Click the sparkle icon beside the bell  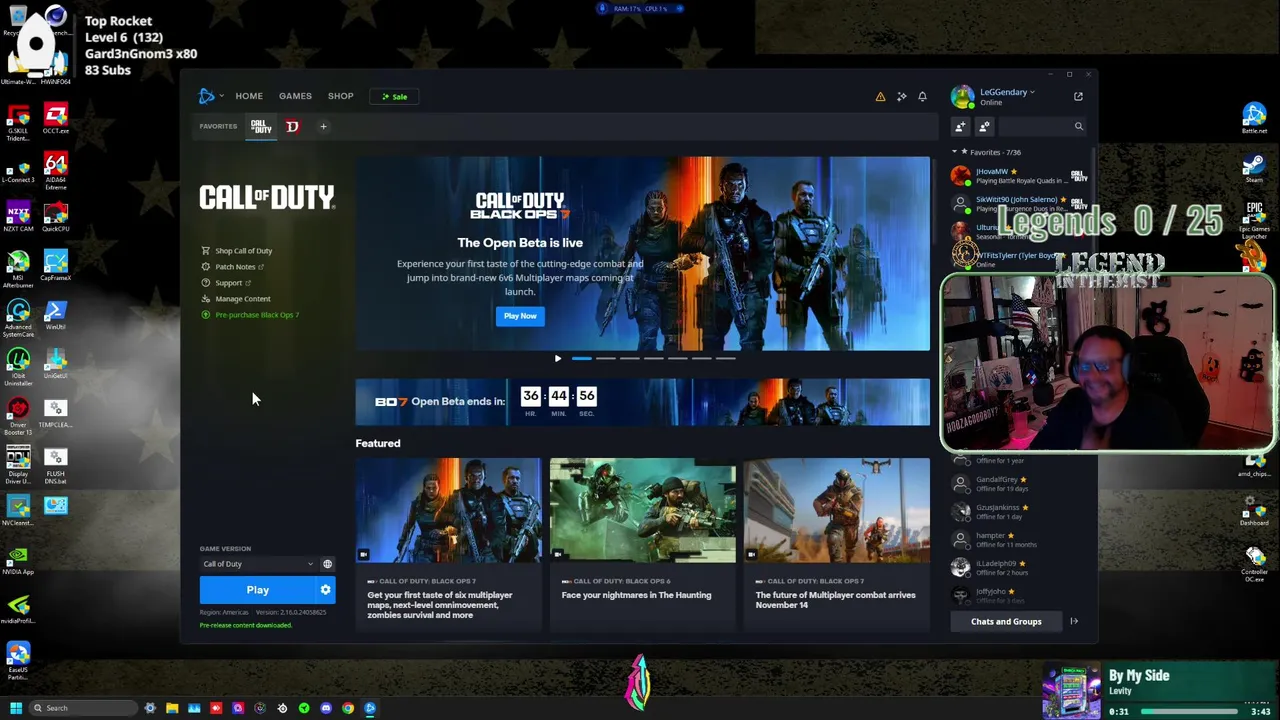(x=901, y=97)
